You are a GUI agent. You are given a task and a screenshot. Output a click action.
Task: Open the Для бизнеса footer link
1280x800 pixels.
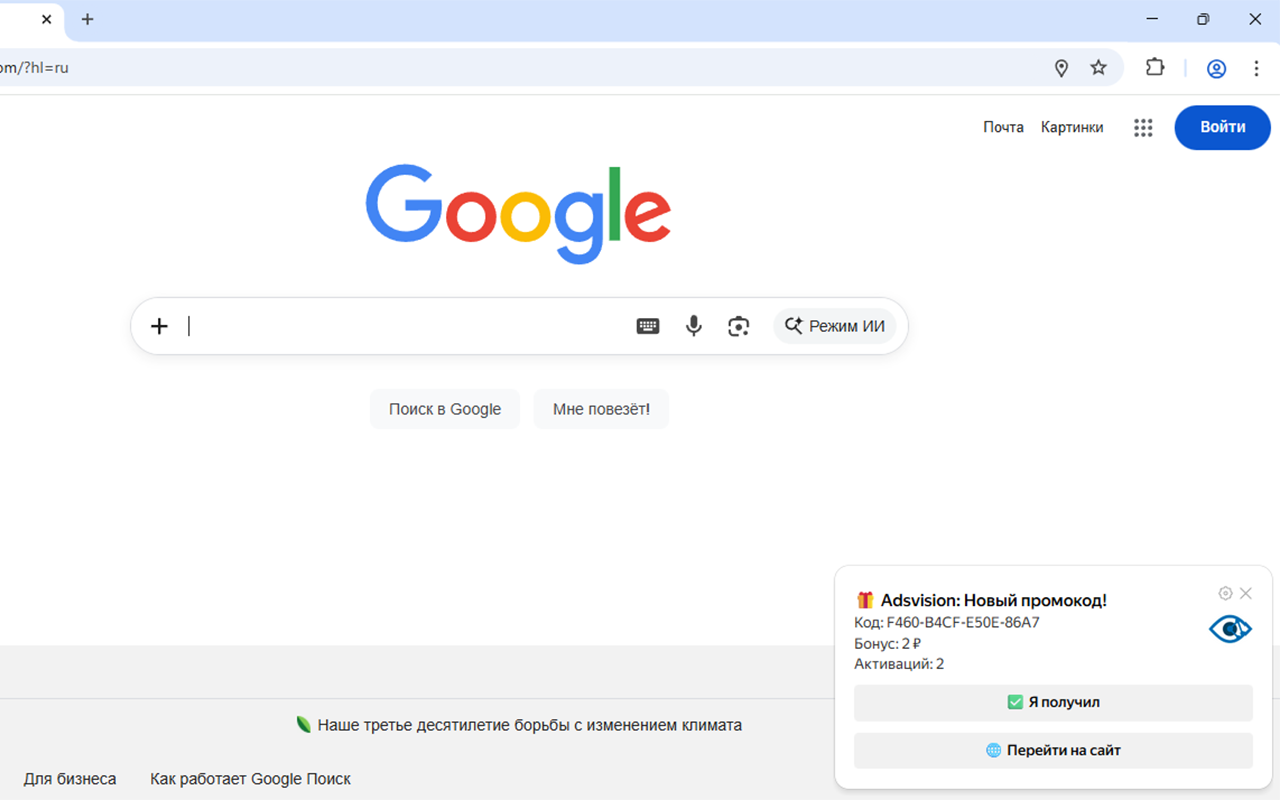(x=70, y=779)
